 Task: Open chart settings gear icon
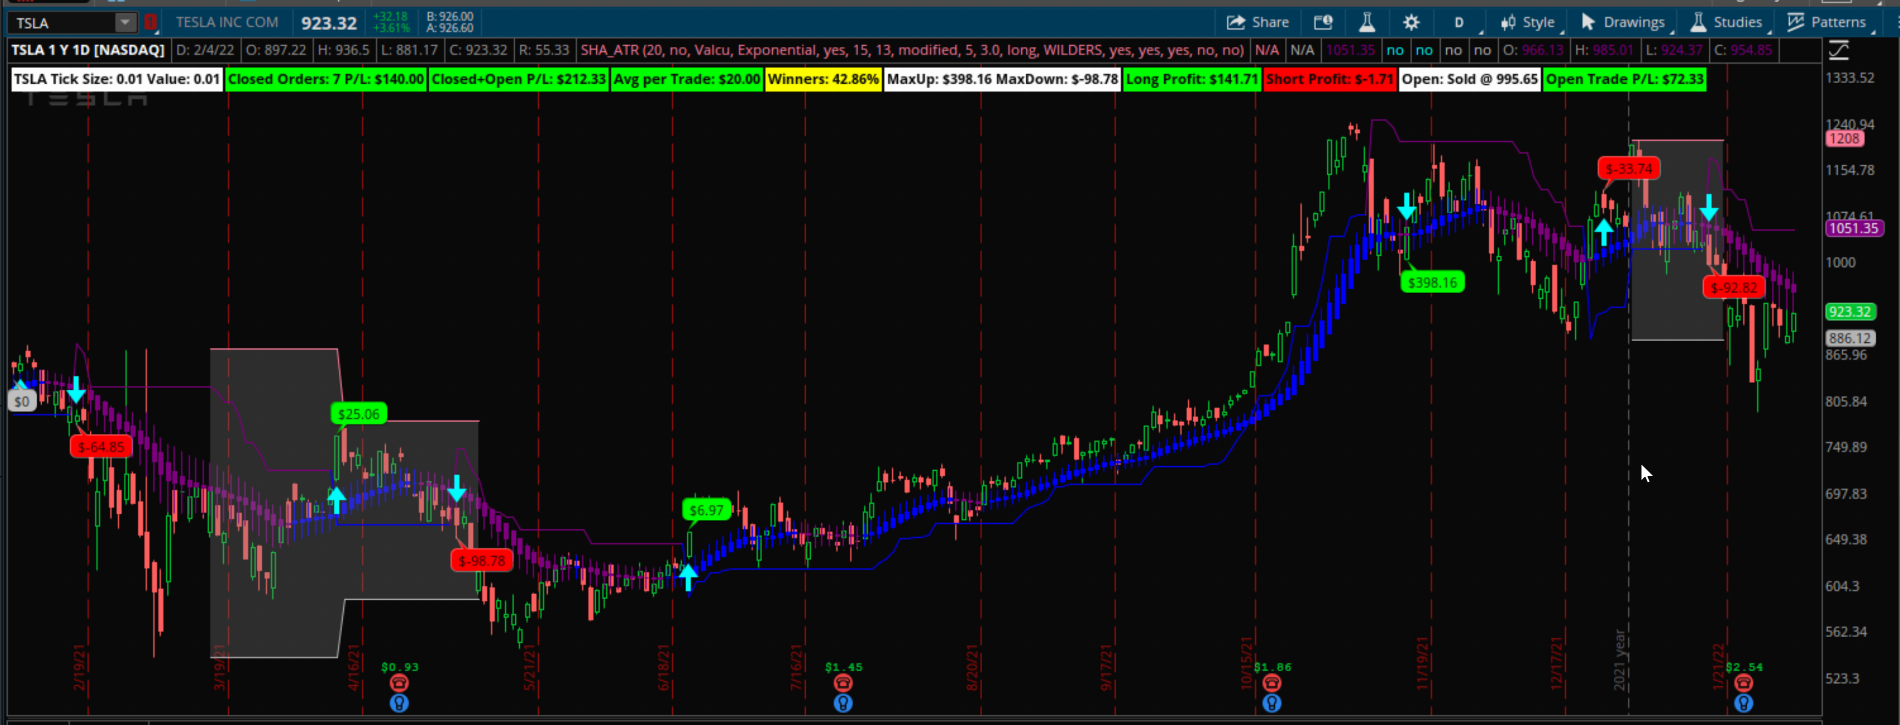[1411, 22]
